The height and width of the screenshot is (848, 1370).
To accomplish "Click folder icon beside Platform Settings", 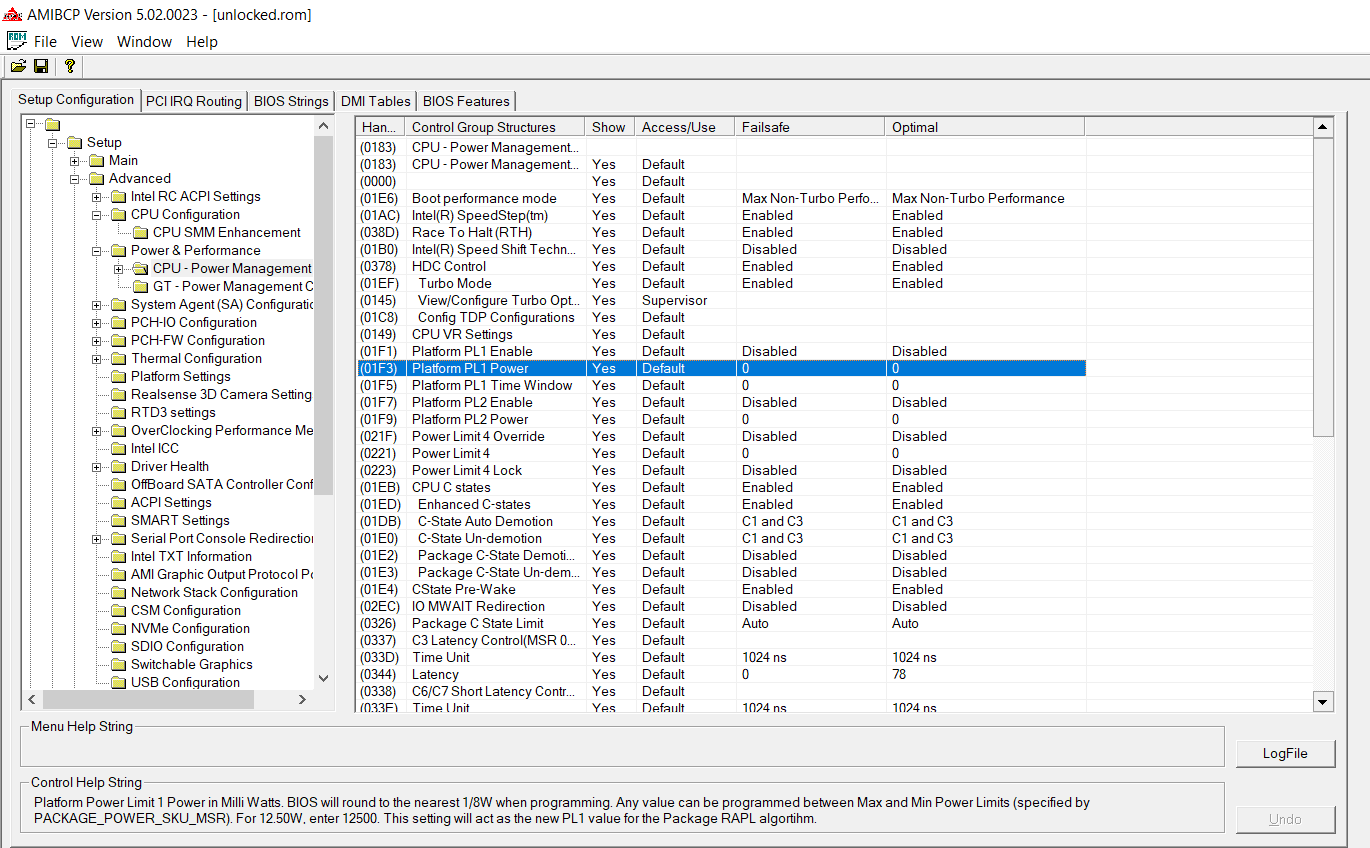I will coord(118,377).
